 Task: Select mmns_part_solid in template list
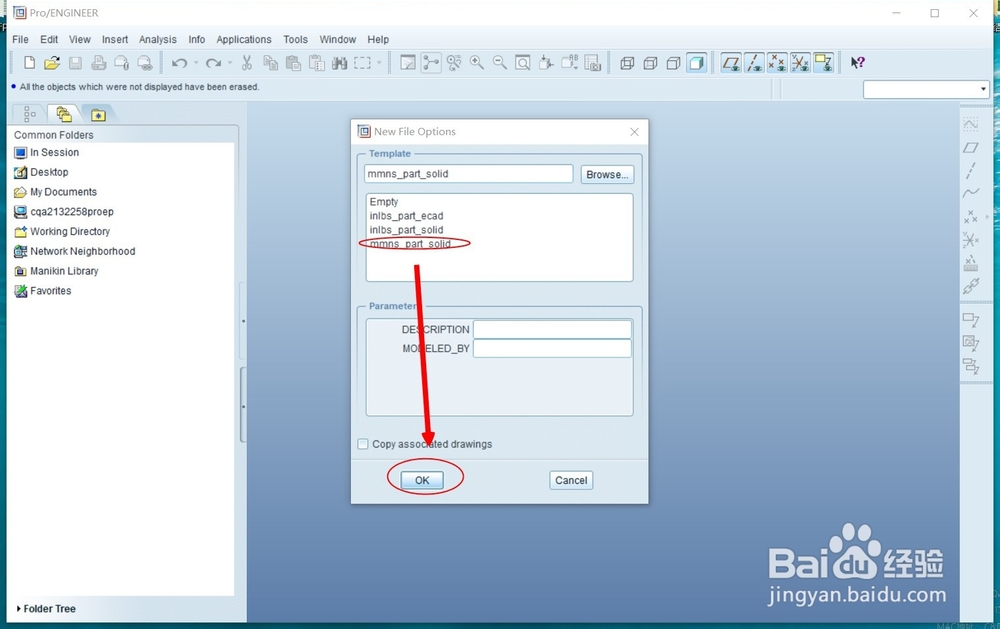410,244
